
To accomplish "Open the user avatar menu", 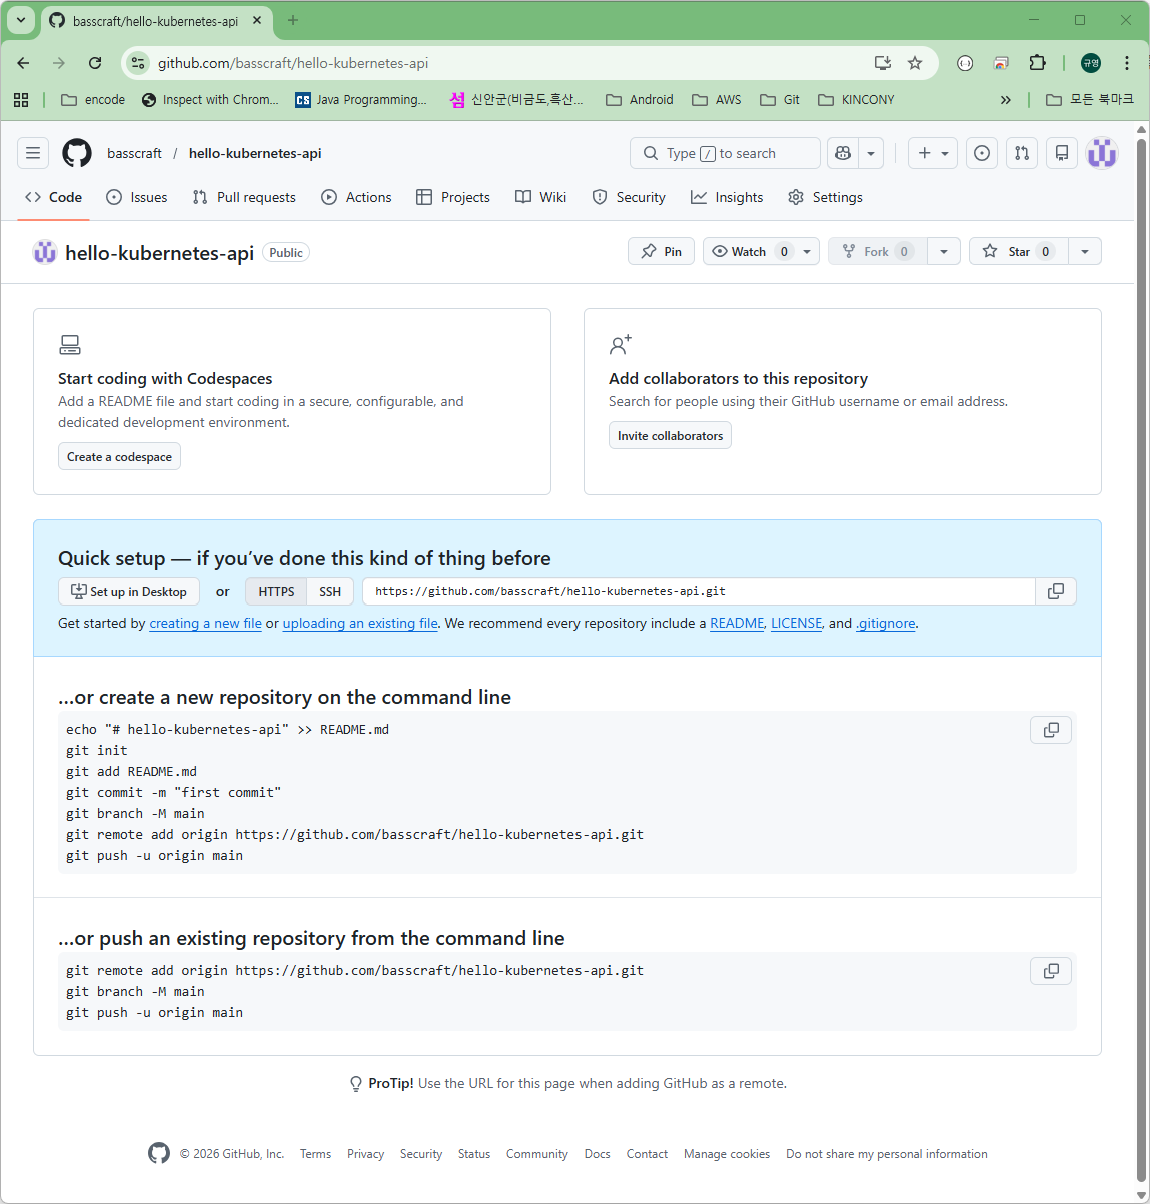I will coord(1102,153).
